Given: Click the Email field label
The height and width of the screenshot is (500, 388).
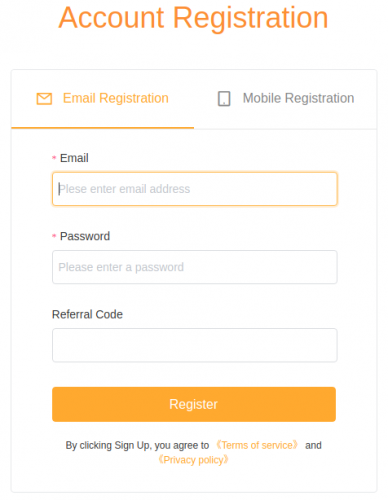Looking at the screenshot, I should pos(74,158).
